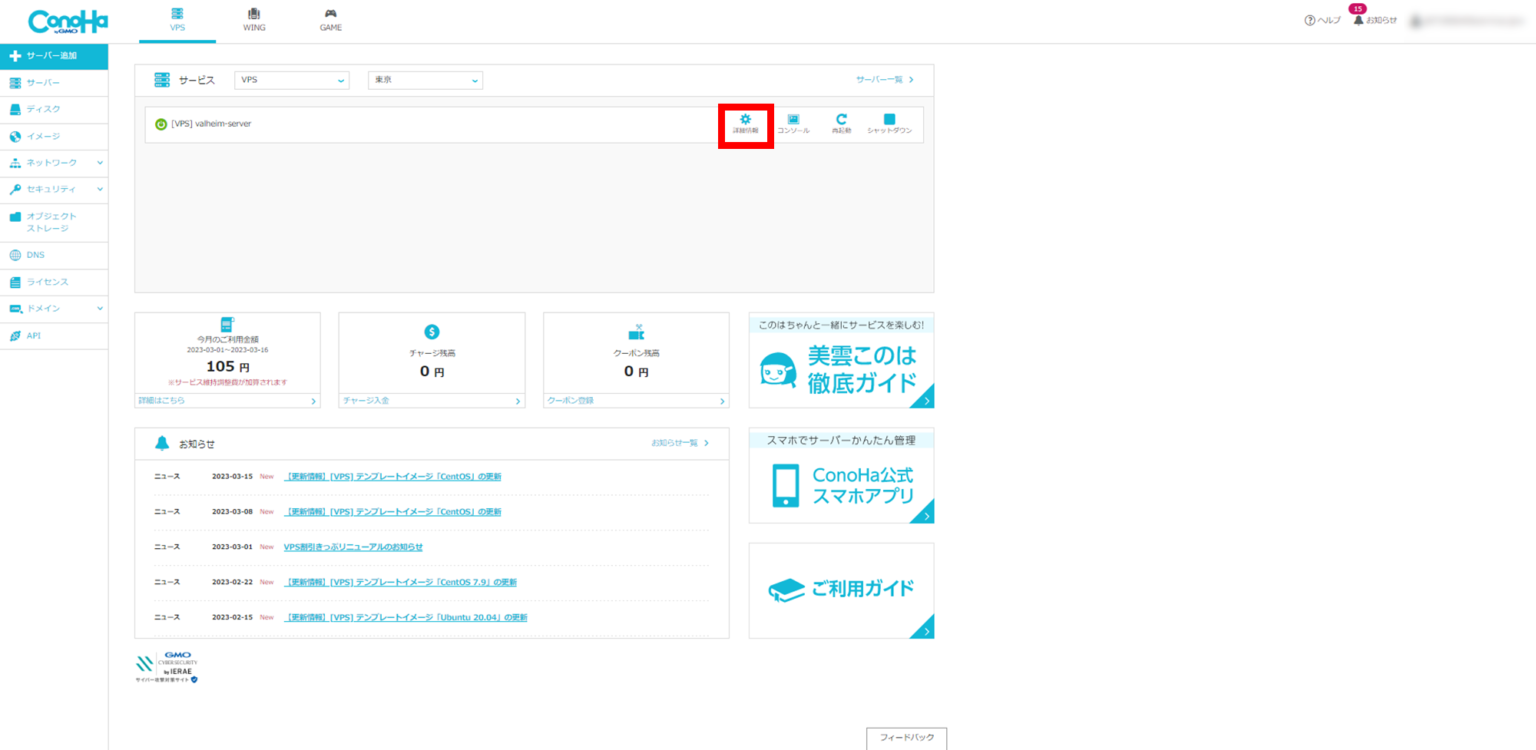Click the サーバー追加 button
This screenshot has width=1536, height=750.
click(x=54, y=56)
